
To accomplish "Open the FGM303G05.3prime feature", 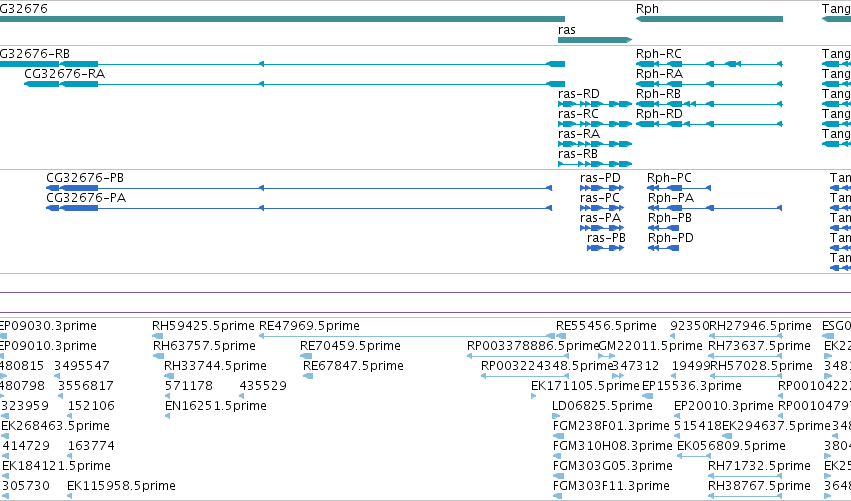I will 612,466.
